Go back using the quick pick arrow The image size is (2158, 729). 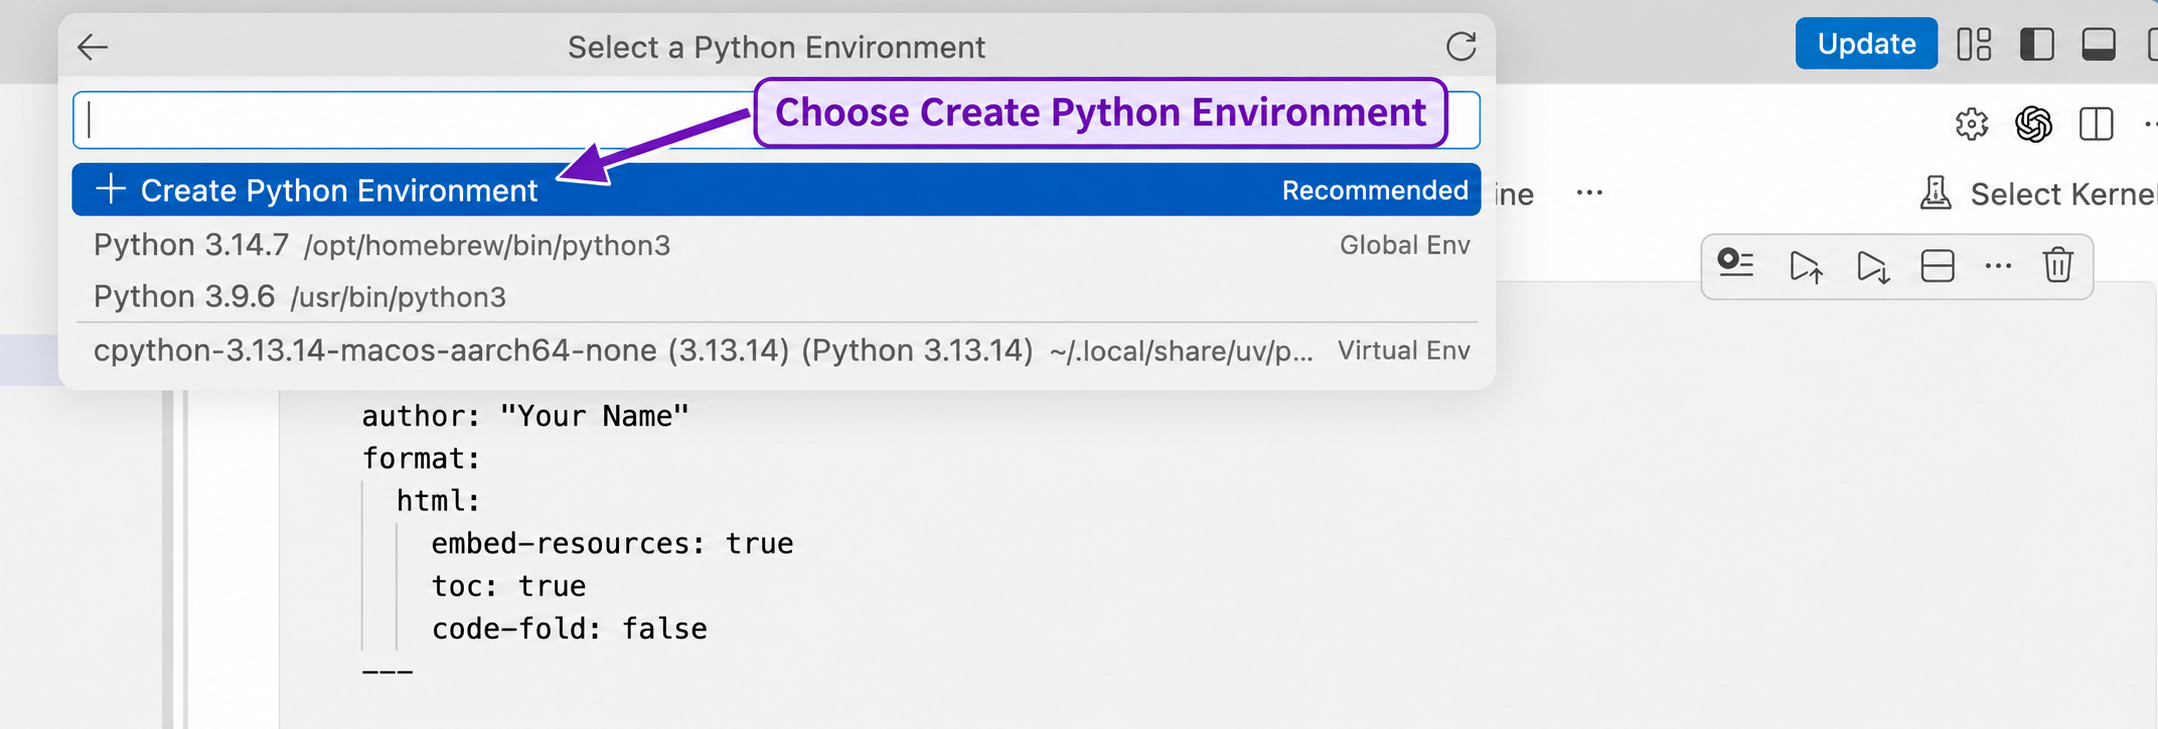tap(92, 47)
